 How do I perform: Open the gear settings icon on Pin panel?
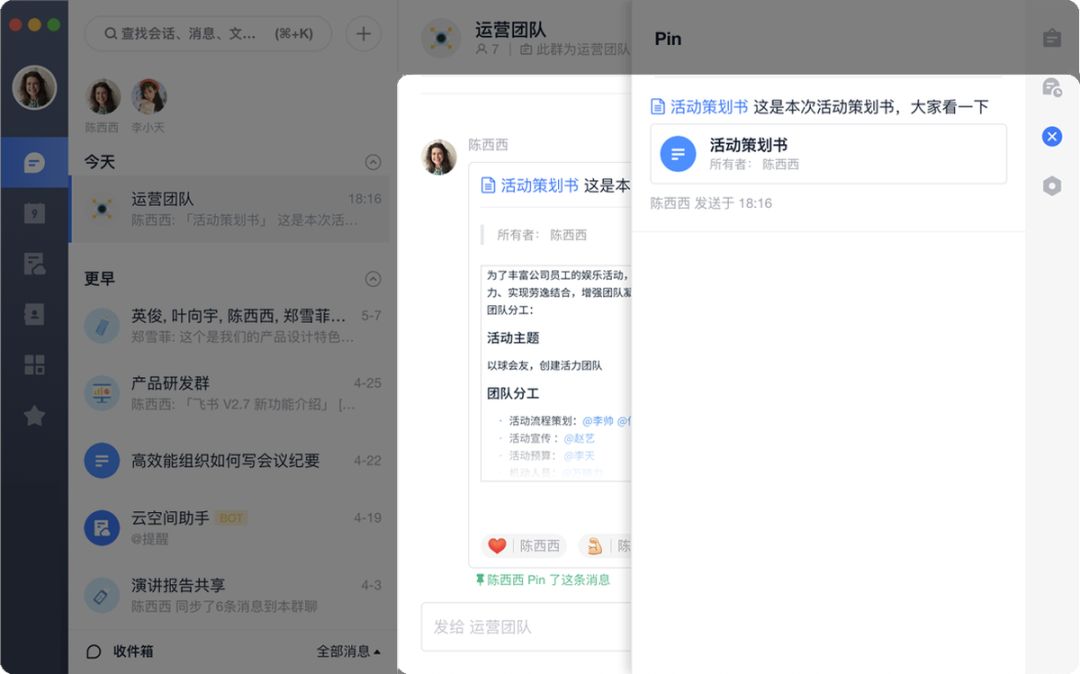1051,186
